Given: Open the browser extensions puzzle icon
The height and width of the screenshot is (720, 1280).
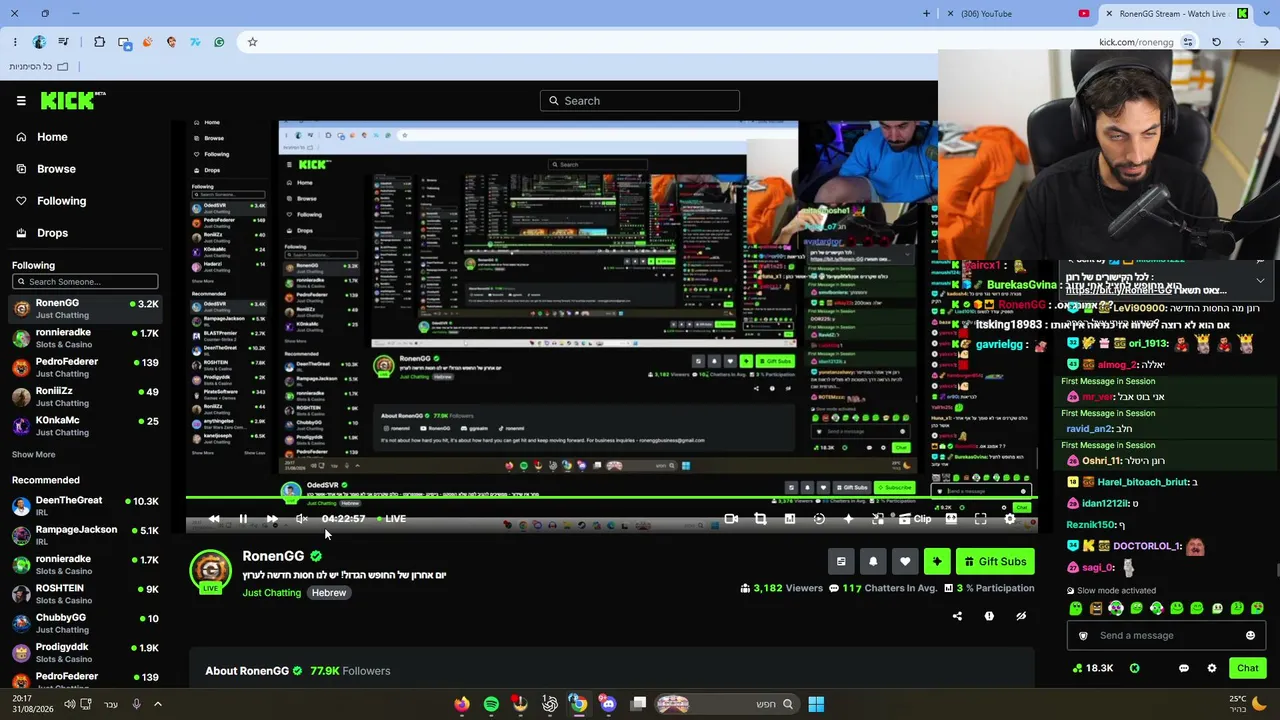Looking at the screenshot, I should point(99,42).
